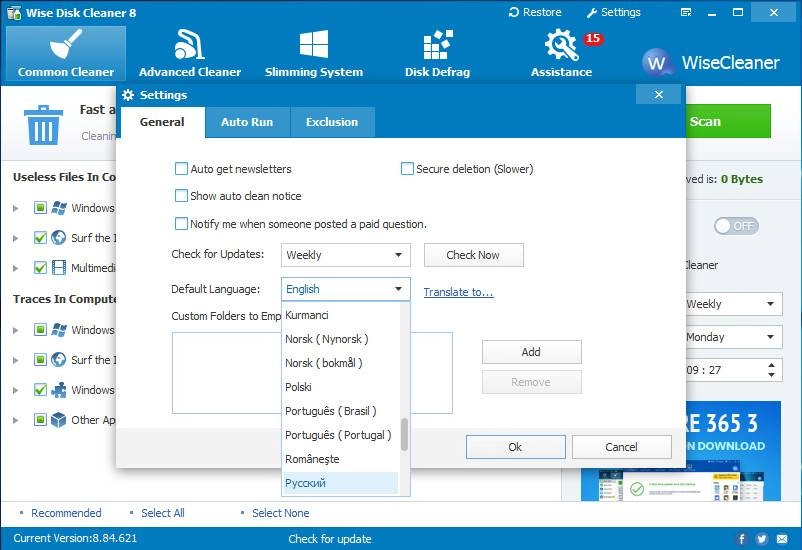
Task: Select Русский from the language list
Action: pos(341,483)
